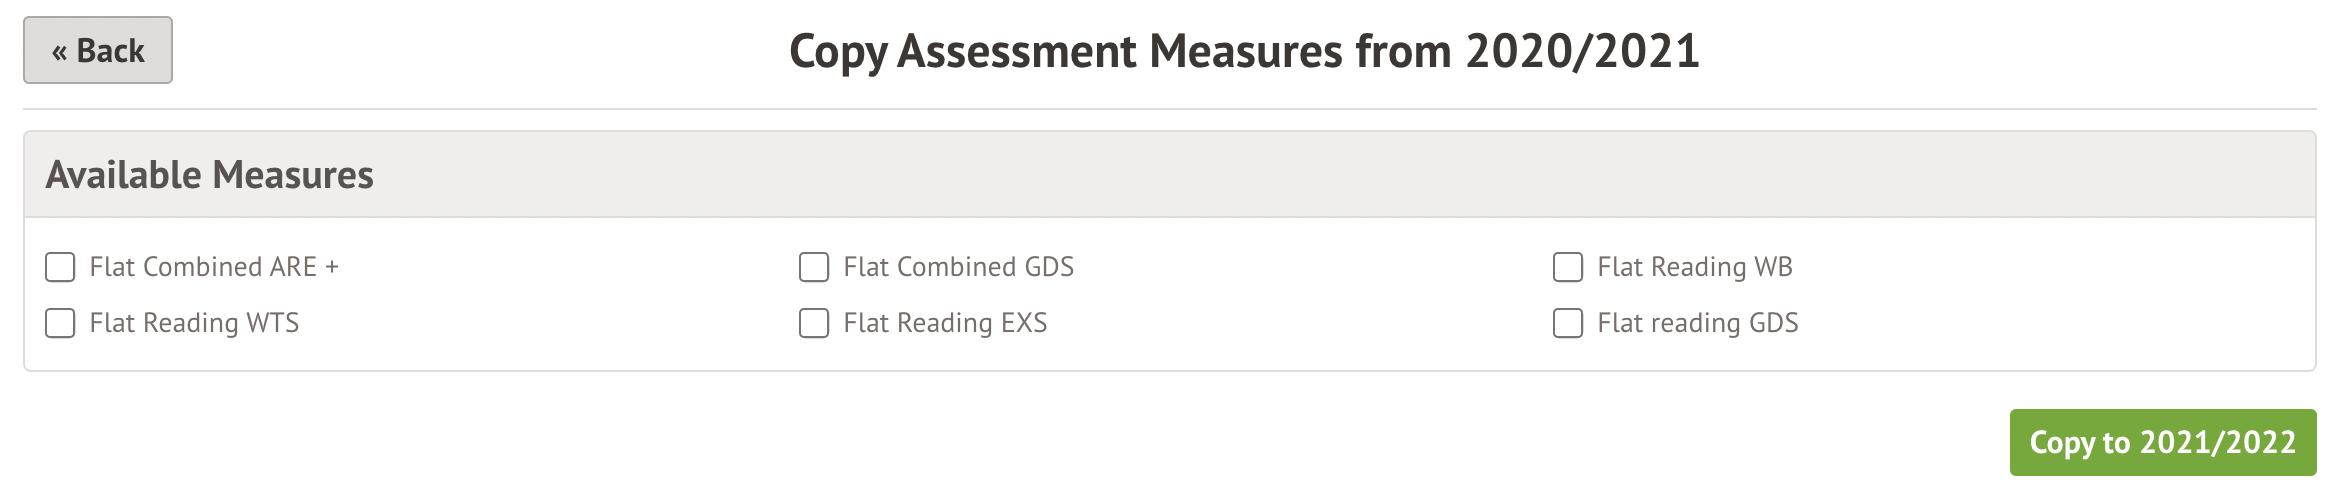Click the 2020/2021 year in the title
The width and height of the screenshot is (2334, 488).
click(x=1582, y=51)
